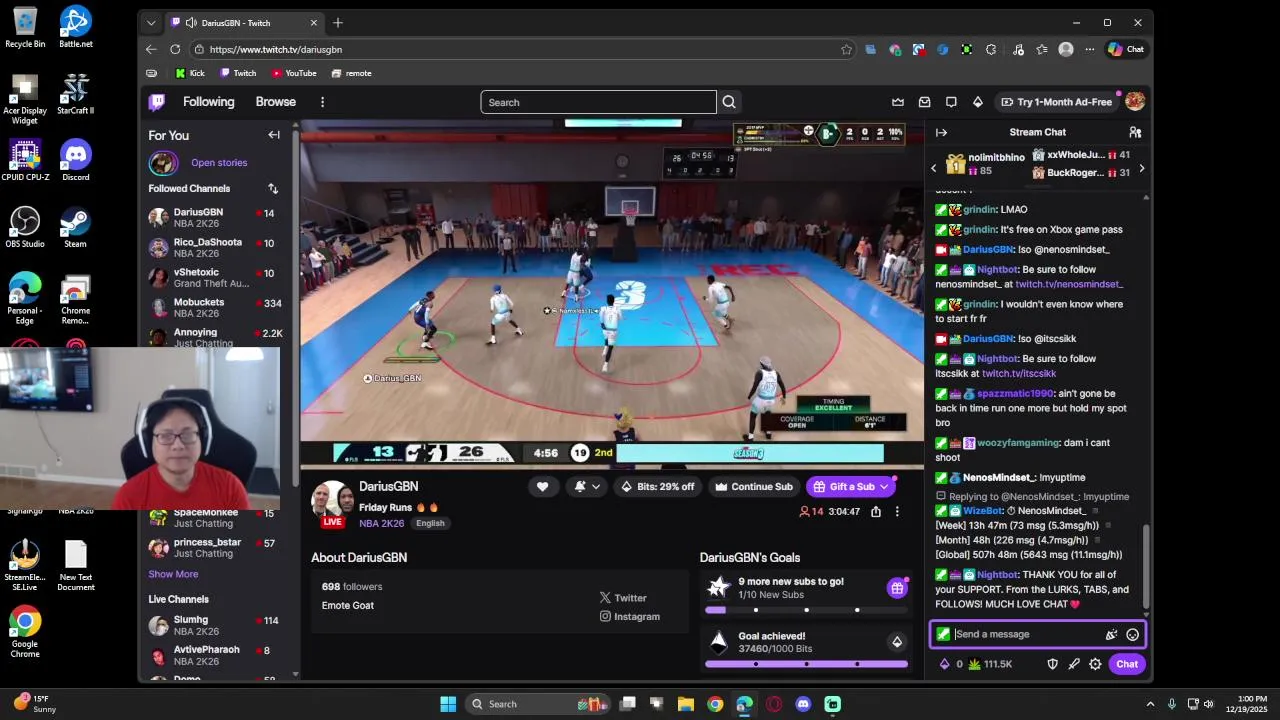
Task: Open File Explorer from taskbar
Action: (x=686, y=704)
